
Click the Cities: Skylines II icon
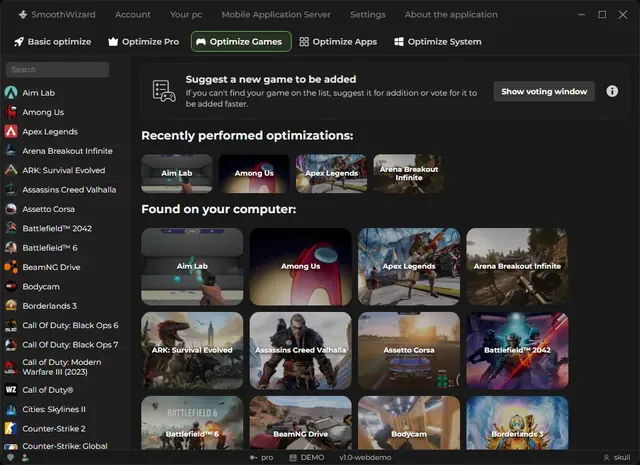(11, 409)
